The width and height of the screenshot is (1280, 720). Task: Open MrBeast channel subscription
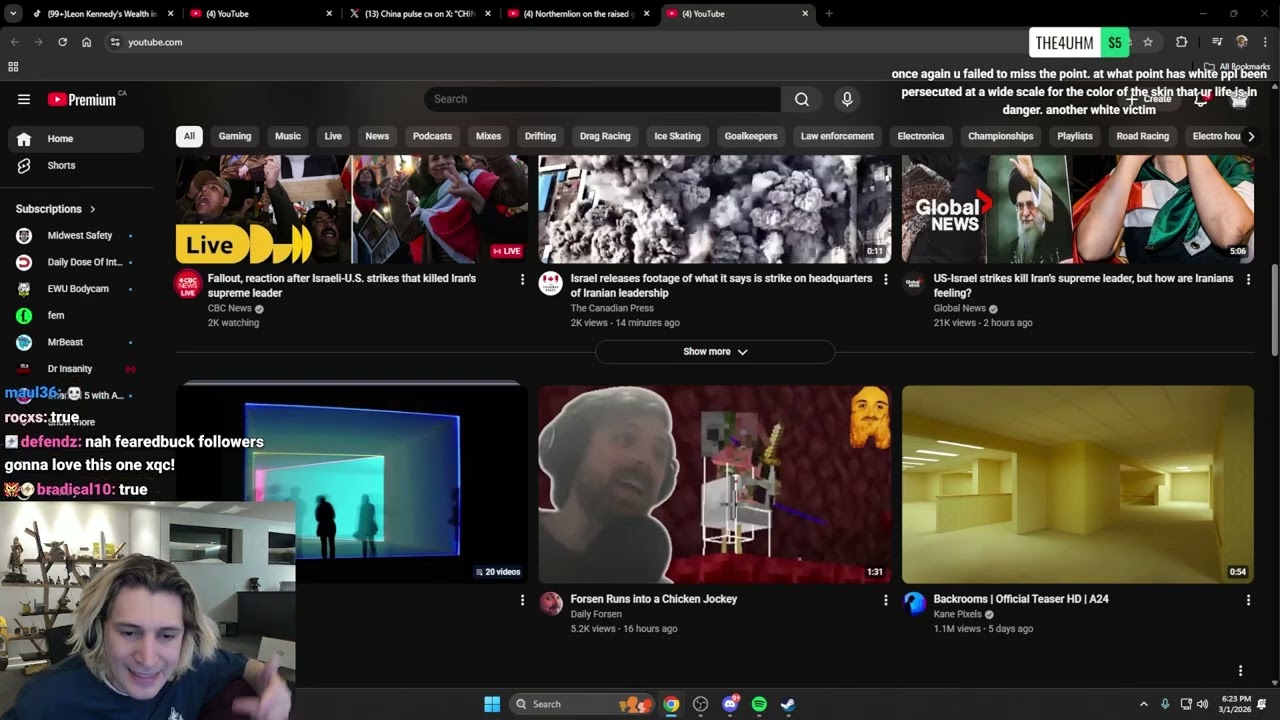(76, 342)
